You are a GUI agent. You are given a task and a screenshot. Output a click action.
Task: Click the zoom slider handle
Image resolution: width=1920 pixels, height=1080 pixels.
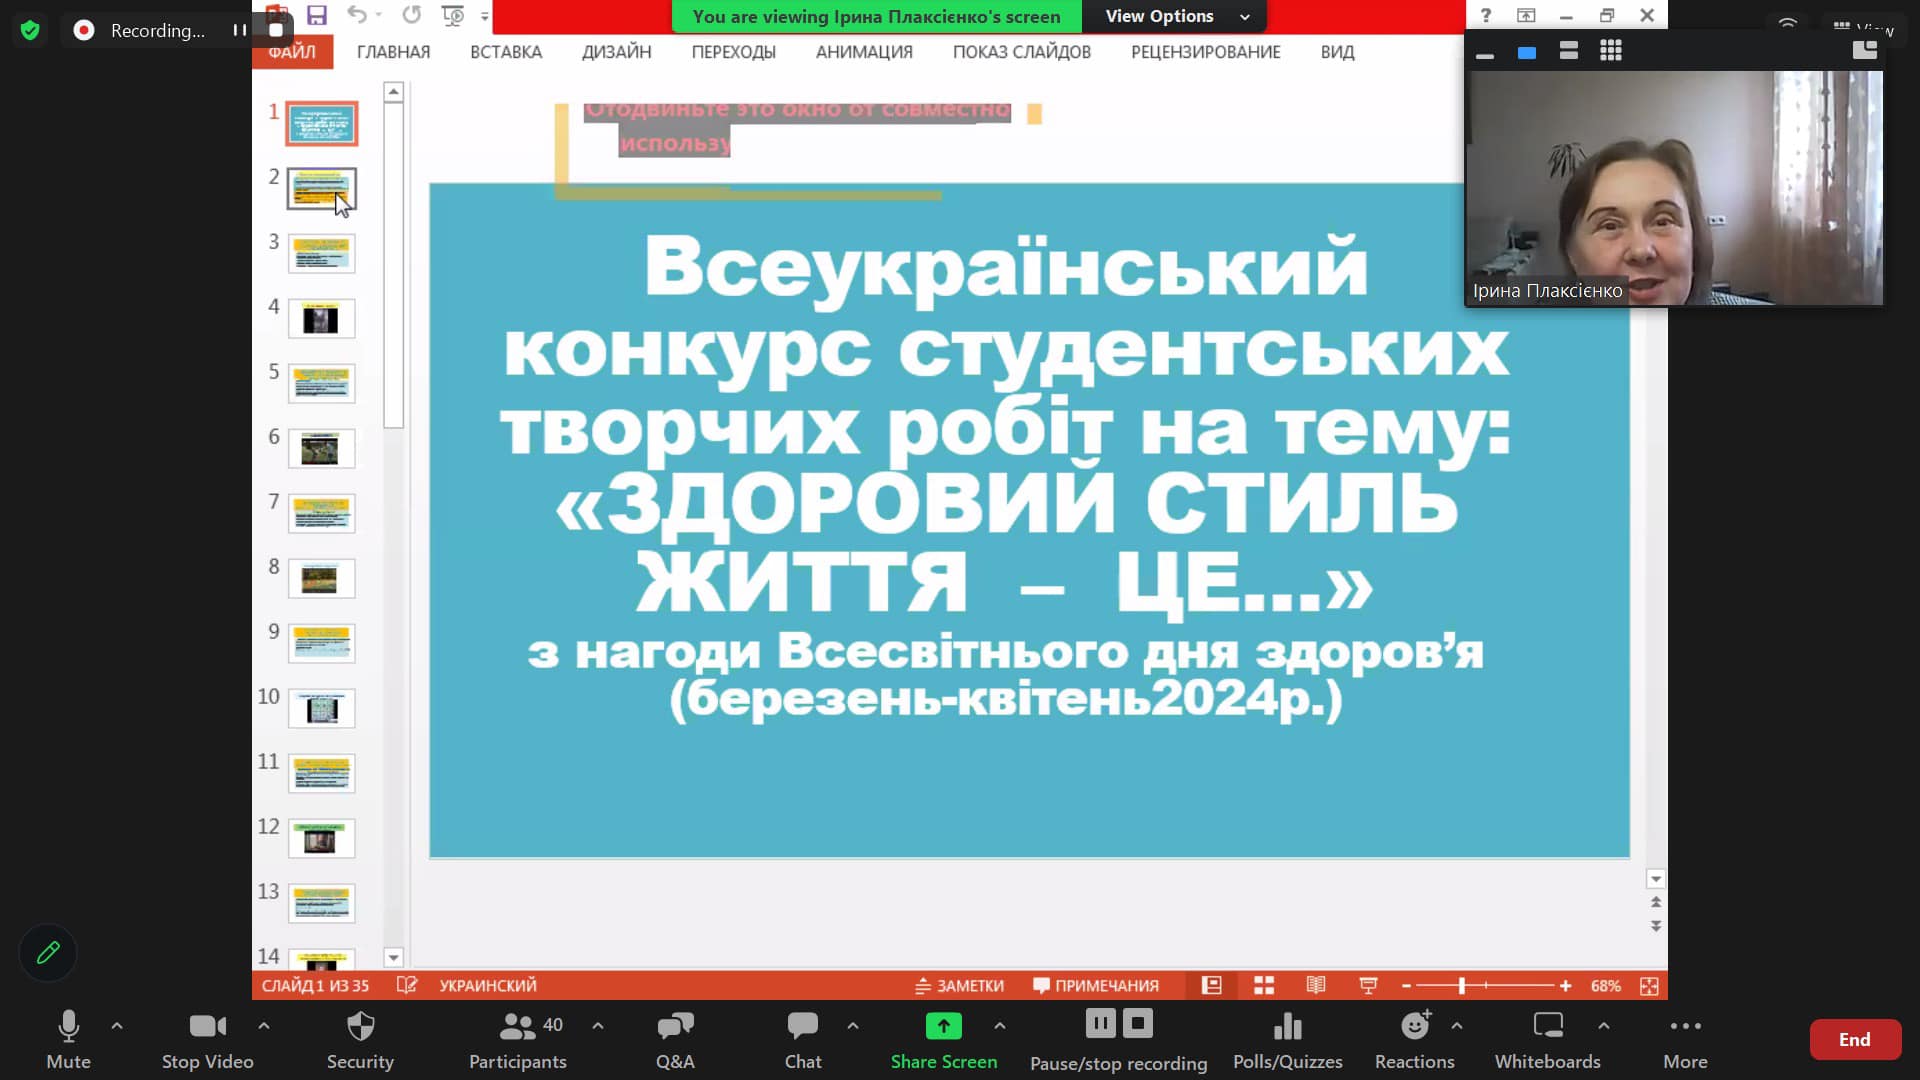coord(1462,986)
